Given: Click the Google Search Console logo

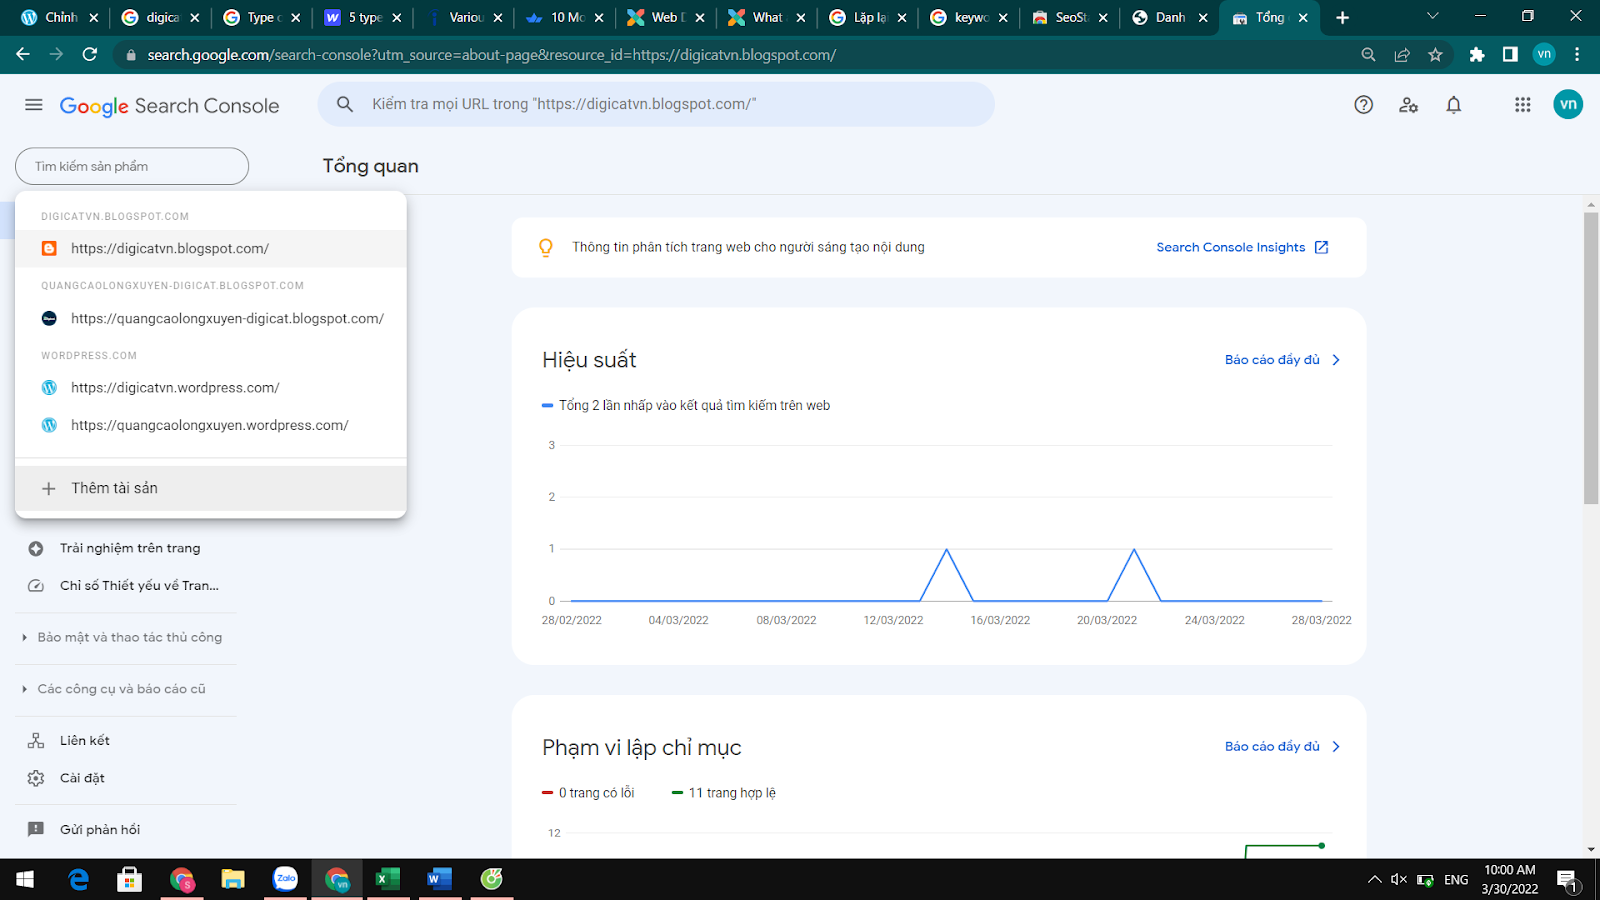Looking at the screenshot, I should pos(169,106).
